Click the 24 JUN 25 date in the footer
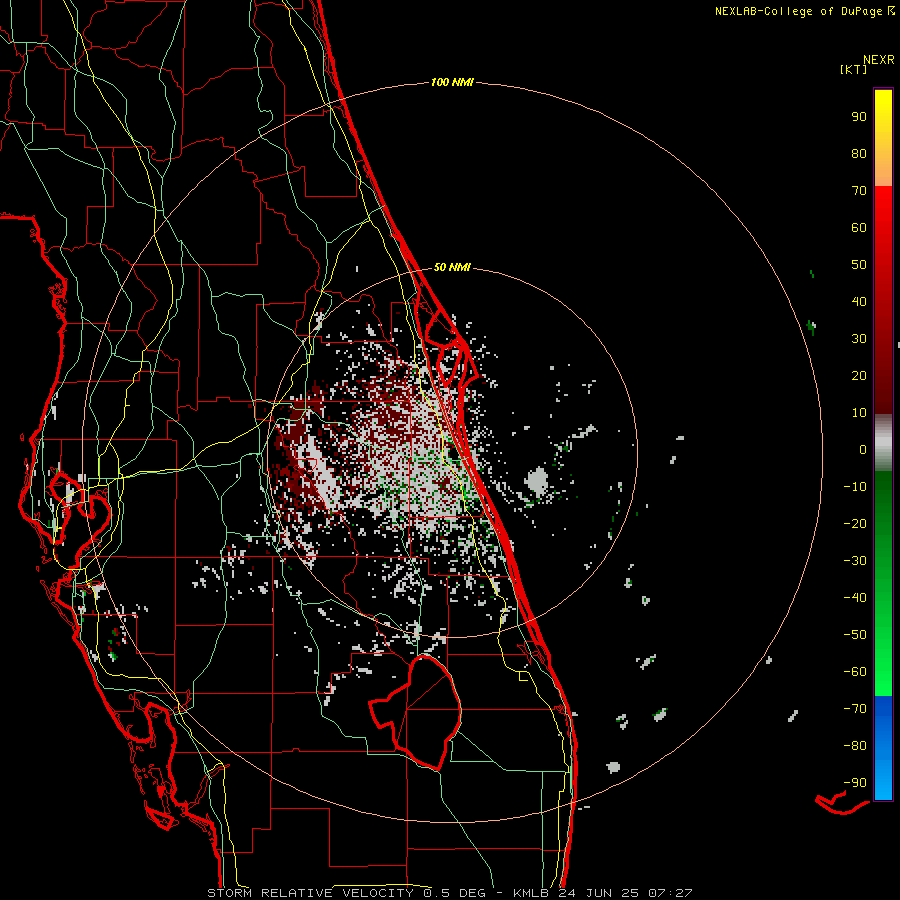This screenshot has width=900, height=900. coord(598,893)
